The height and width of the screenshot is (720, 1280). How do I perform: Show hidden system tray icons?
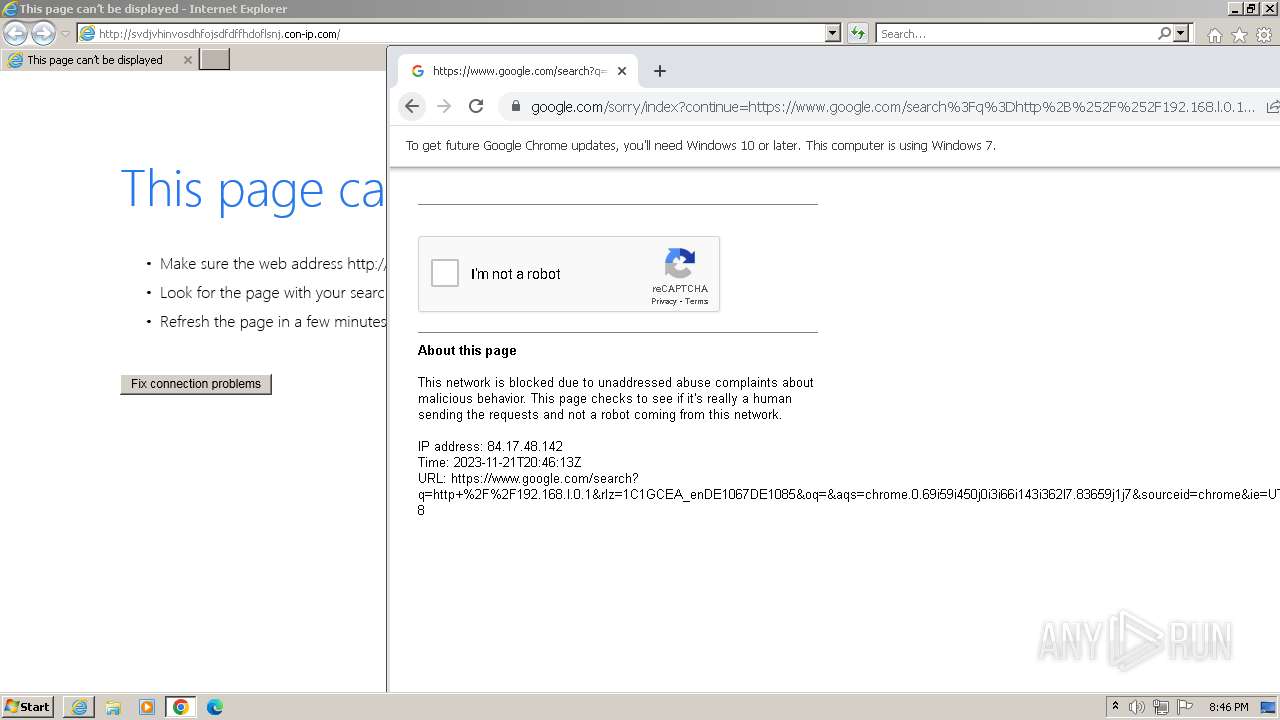pos(1115,707)
